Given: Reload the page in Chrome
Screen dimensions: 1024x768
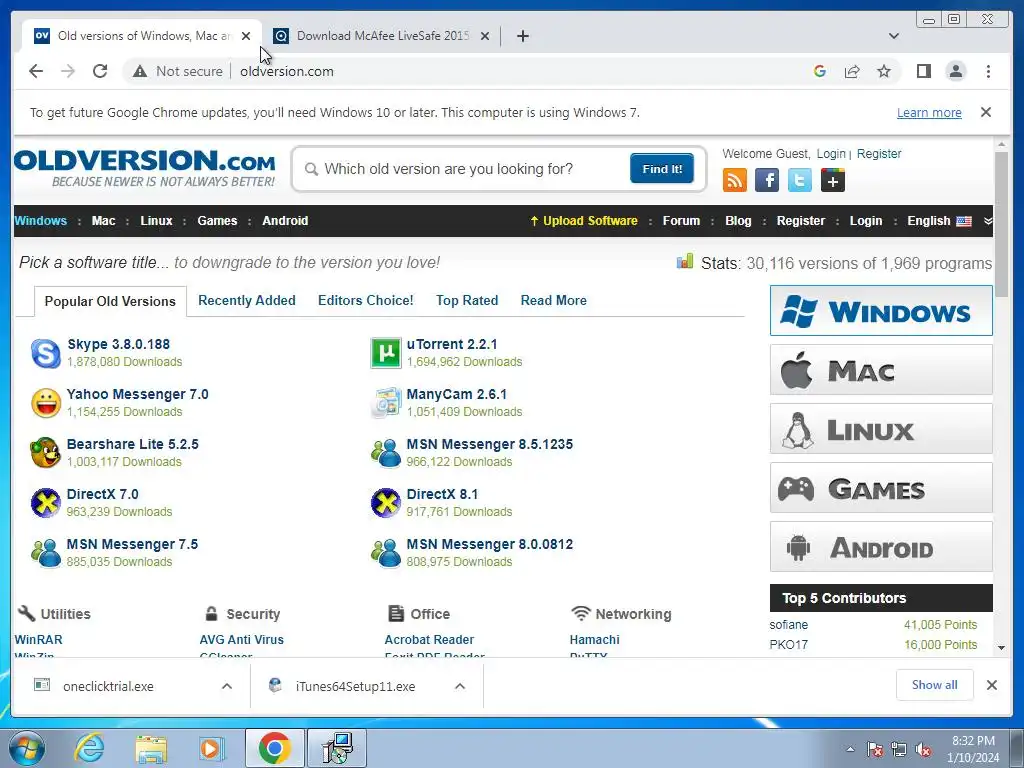Looking at the screenshot, I should (100, 71).
